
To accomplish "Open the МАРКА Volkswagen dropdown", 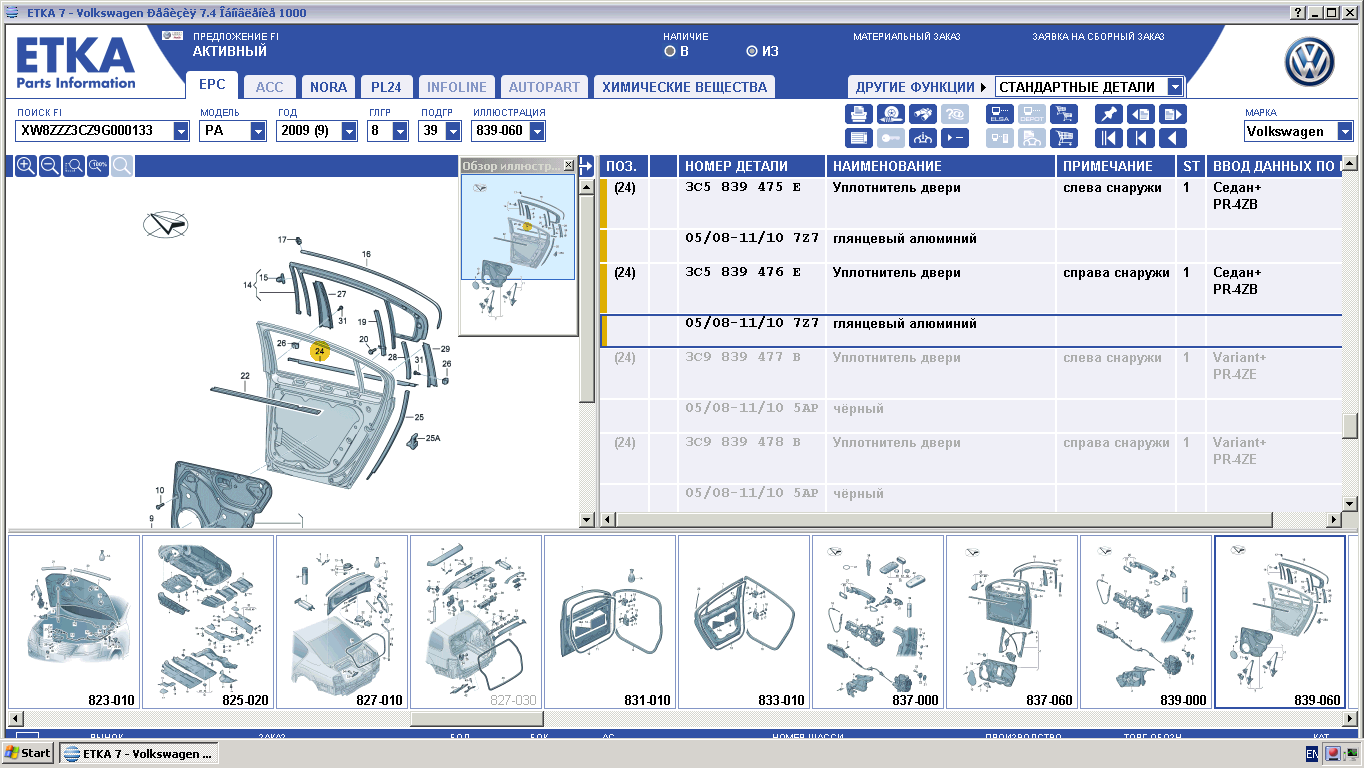I will pyautogui.click(x=1345, y=131).
